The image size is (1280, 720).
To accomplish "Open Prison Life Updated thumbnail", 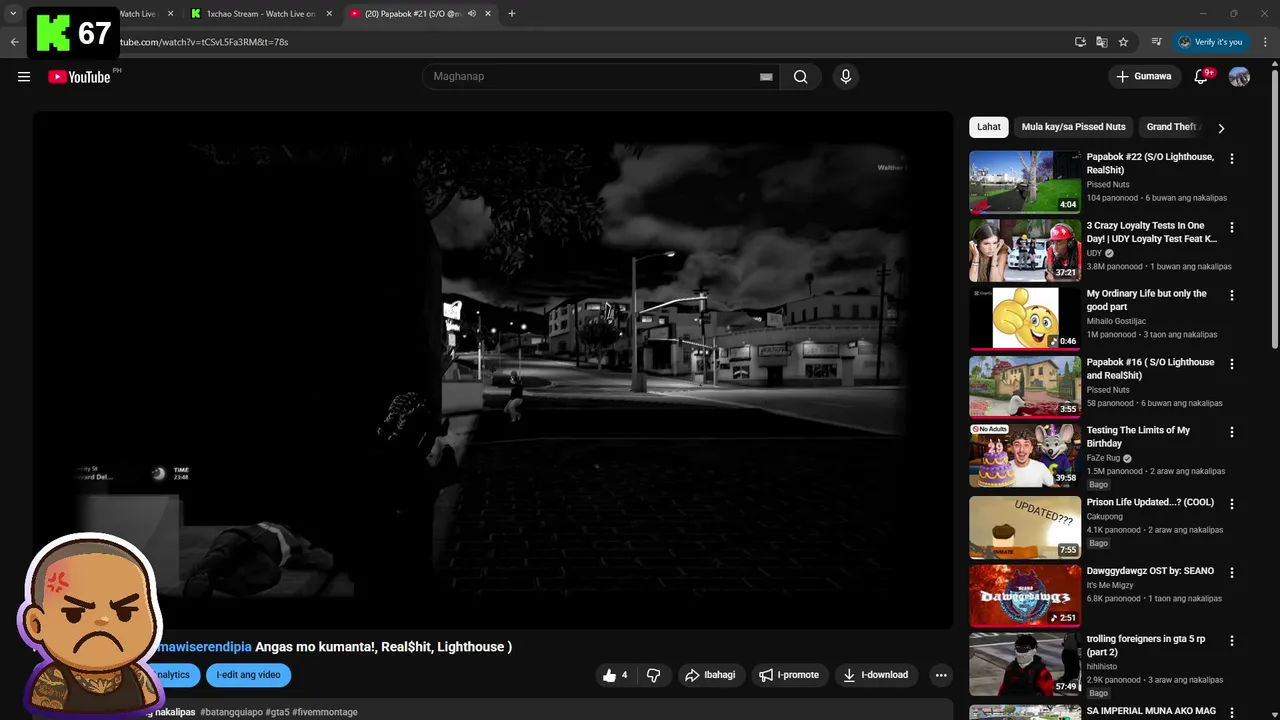I will [1025, 527].
